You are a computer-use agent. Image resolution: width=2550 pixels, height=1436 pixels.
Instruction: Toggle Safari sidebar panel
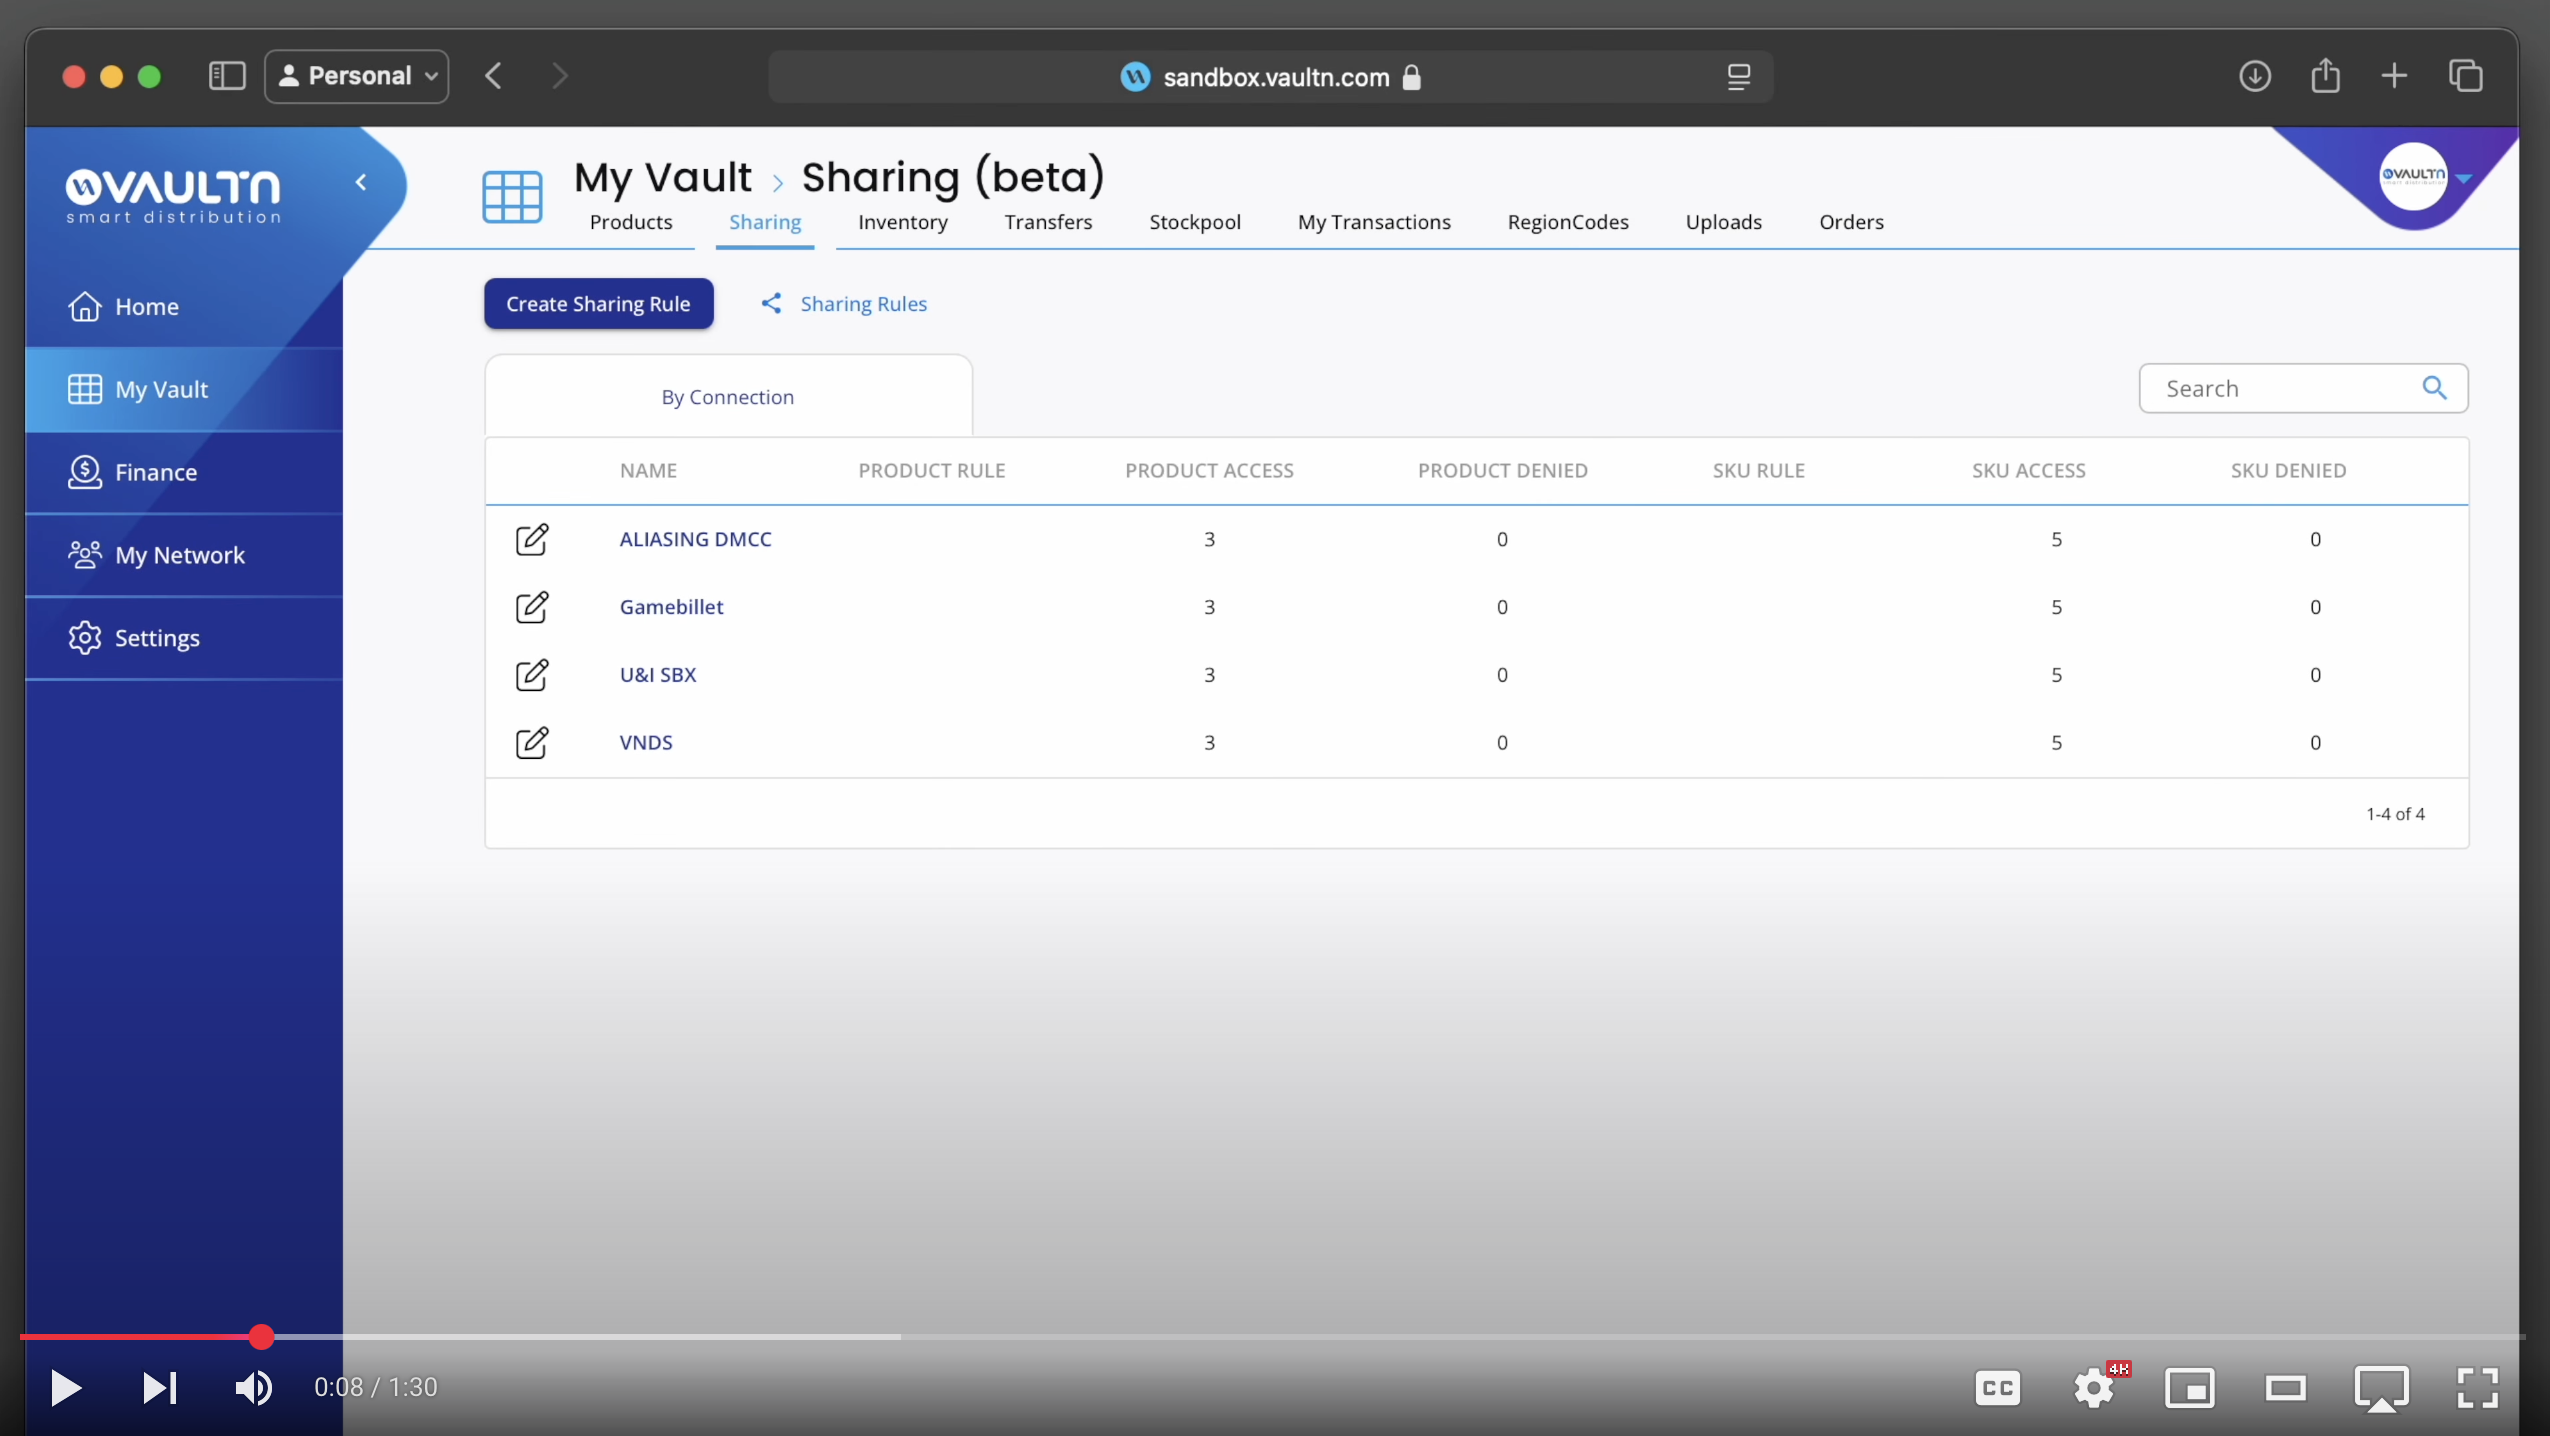pyautogui.click(x=227, y=76)
